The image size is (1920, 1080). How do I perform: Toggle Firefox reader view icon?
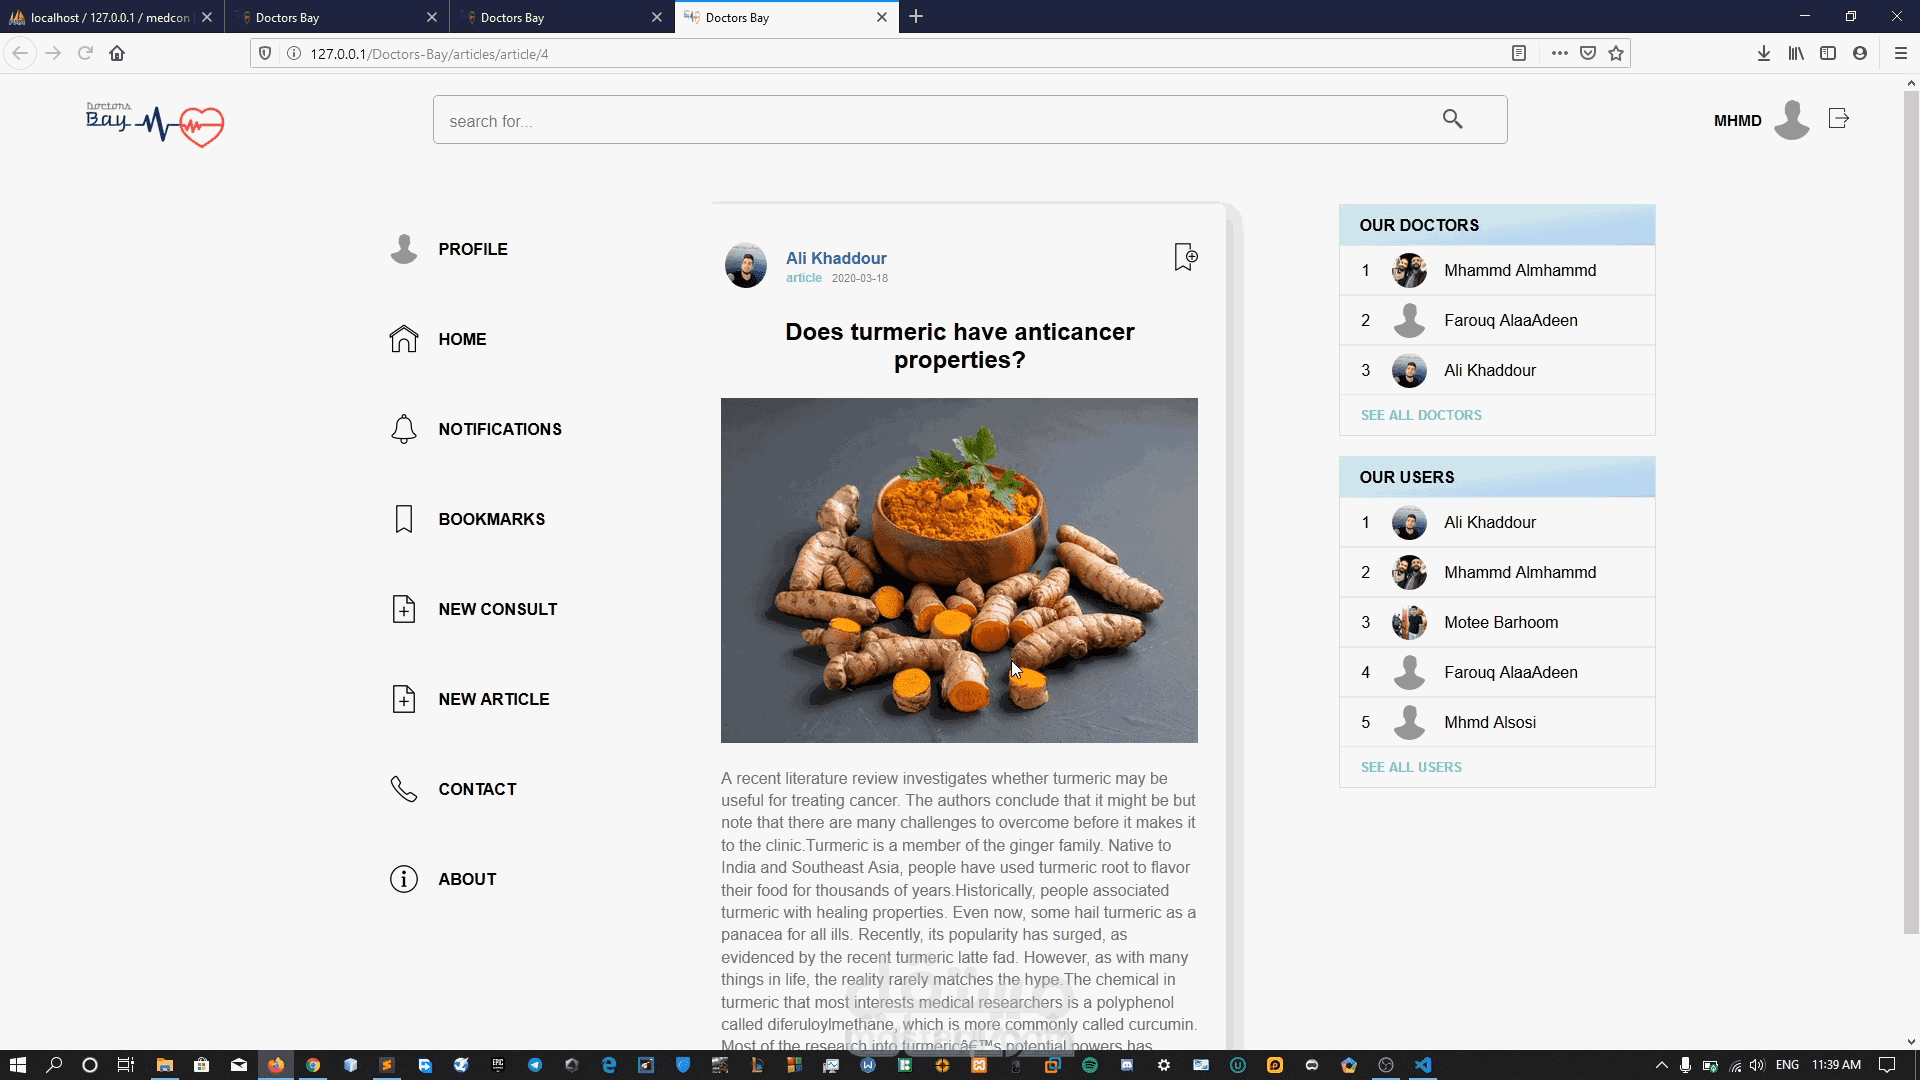point(1518,53)
